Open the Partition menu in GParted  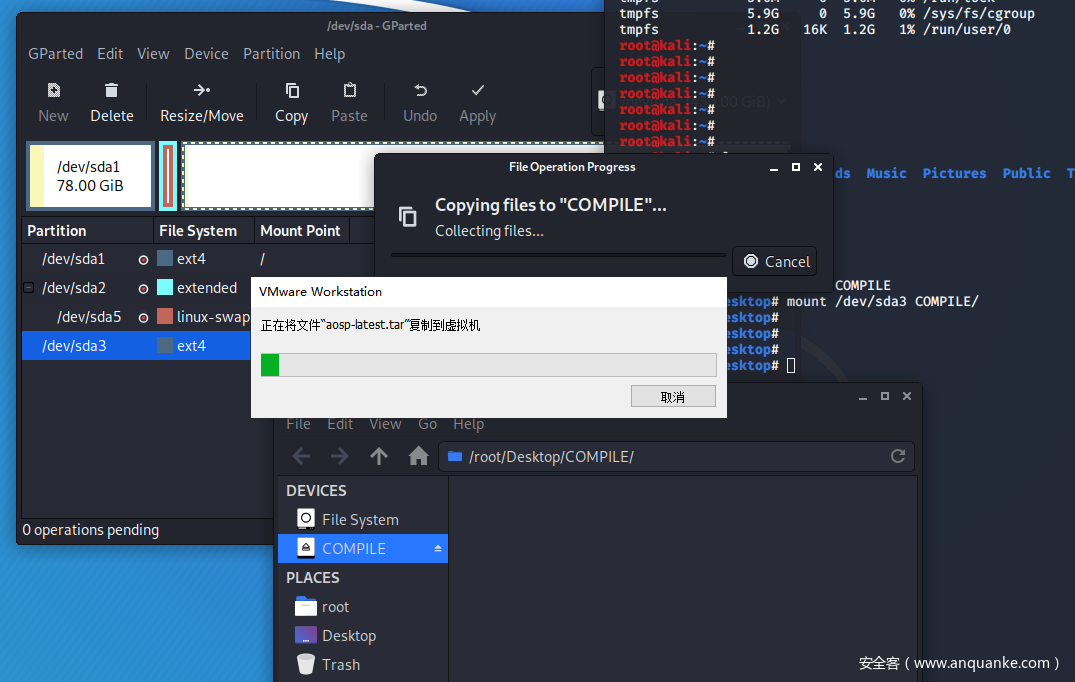point(271,54)
